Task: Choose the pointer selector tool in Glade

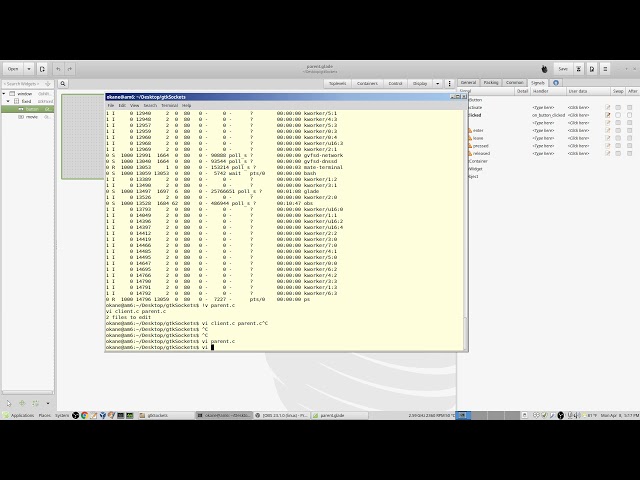Action: [9, 404]
